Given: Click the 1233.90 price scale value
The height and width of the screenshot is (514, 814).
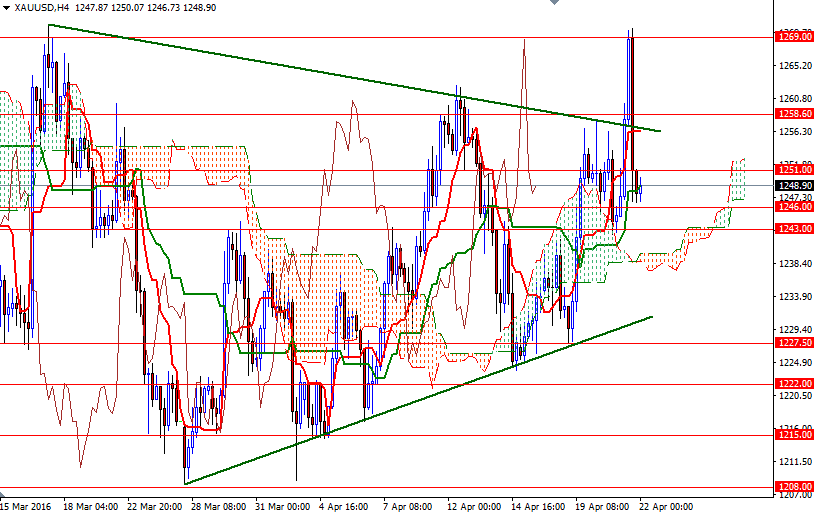Looking at the screenshot, I should 795,296.
